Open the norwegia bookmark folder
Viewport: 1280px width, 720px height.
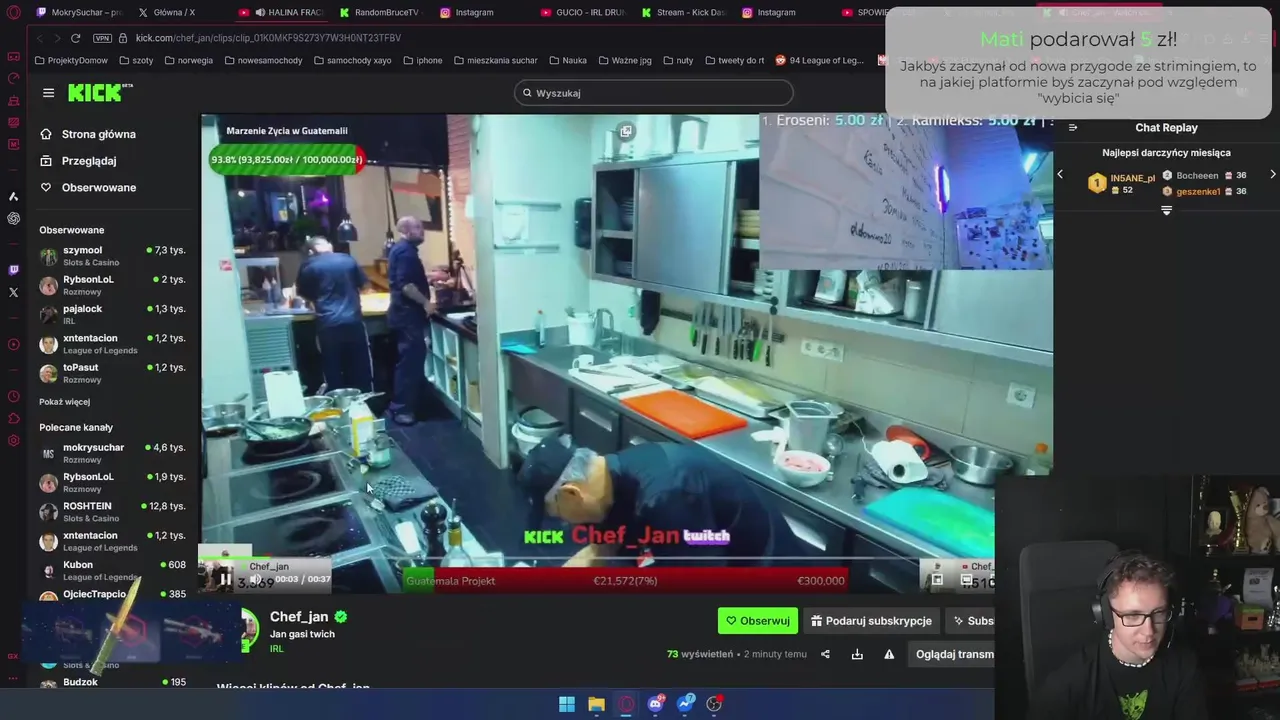(188, 60)
